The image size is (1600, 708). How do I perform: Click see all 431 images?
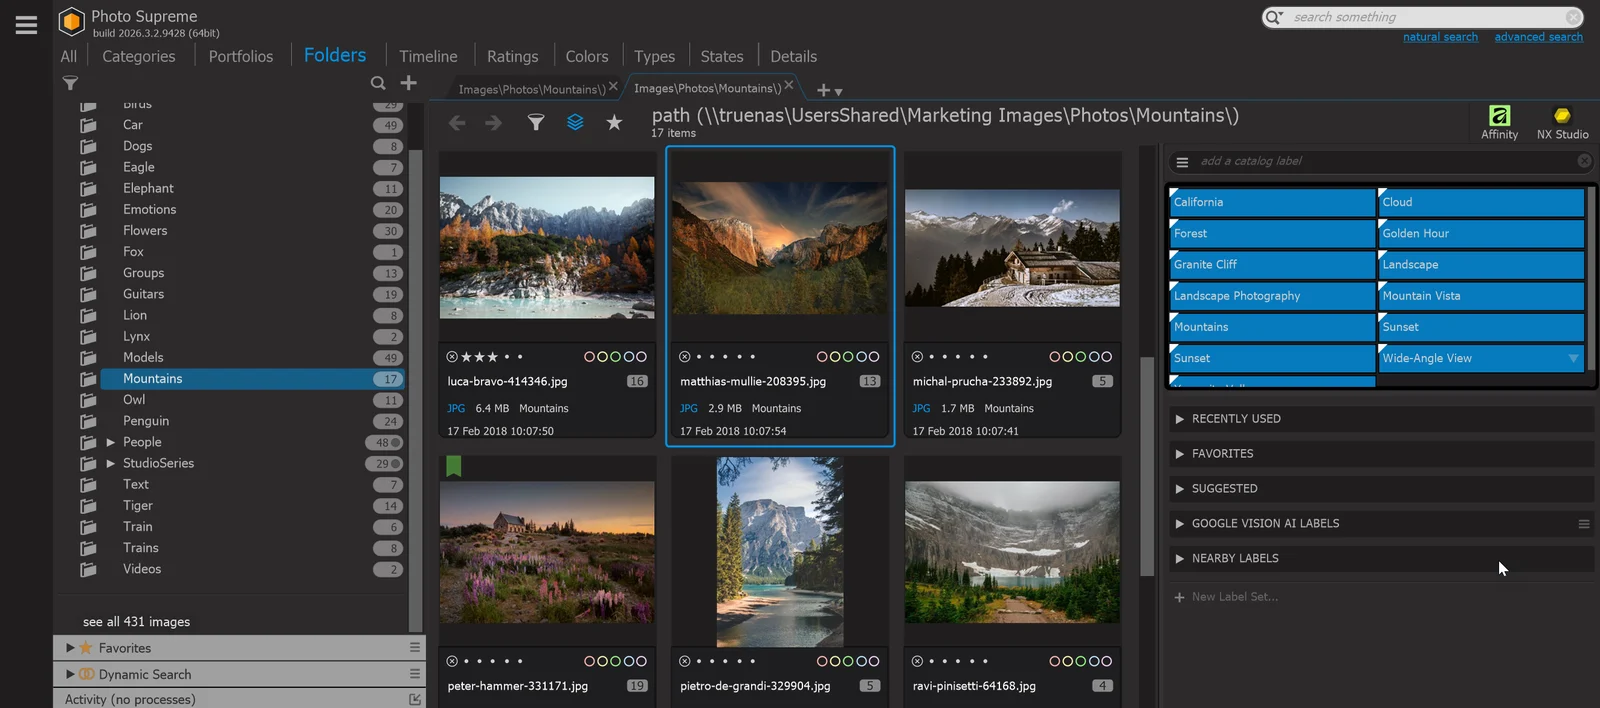[x=137, y=622]
